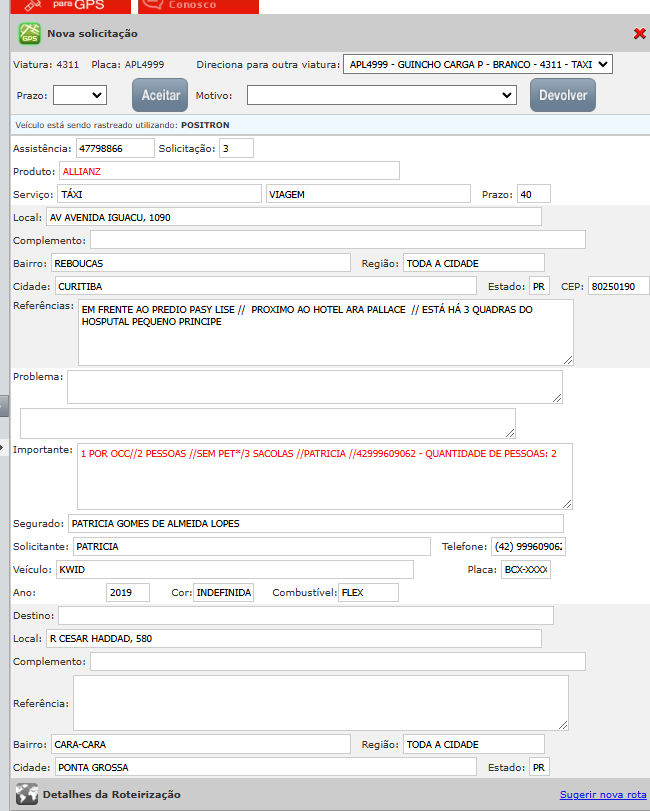The image size is (650, 811).
Task: Click the 'Detalhes da Roteirização' heading
Action: pos(112,794)
